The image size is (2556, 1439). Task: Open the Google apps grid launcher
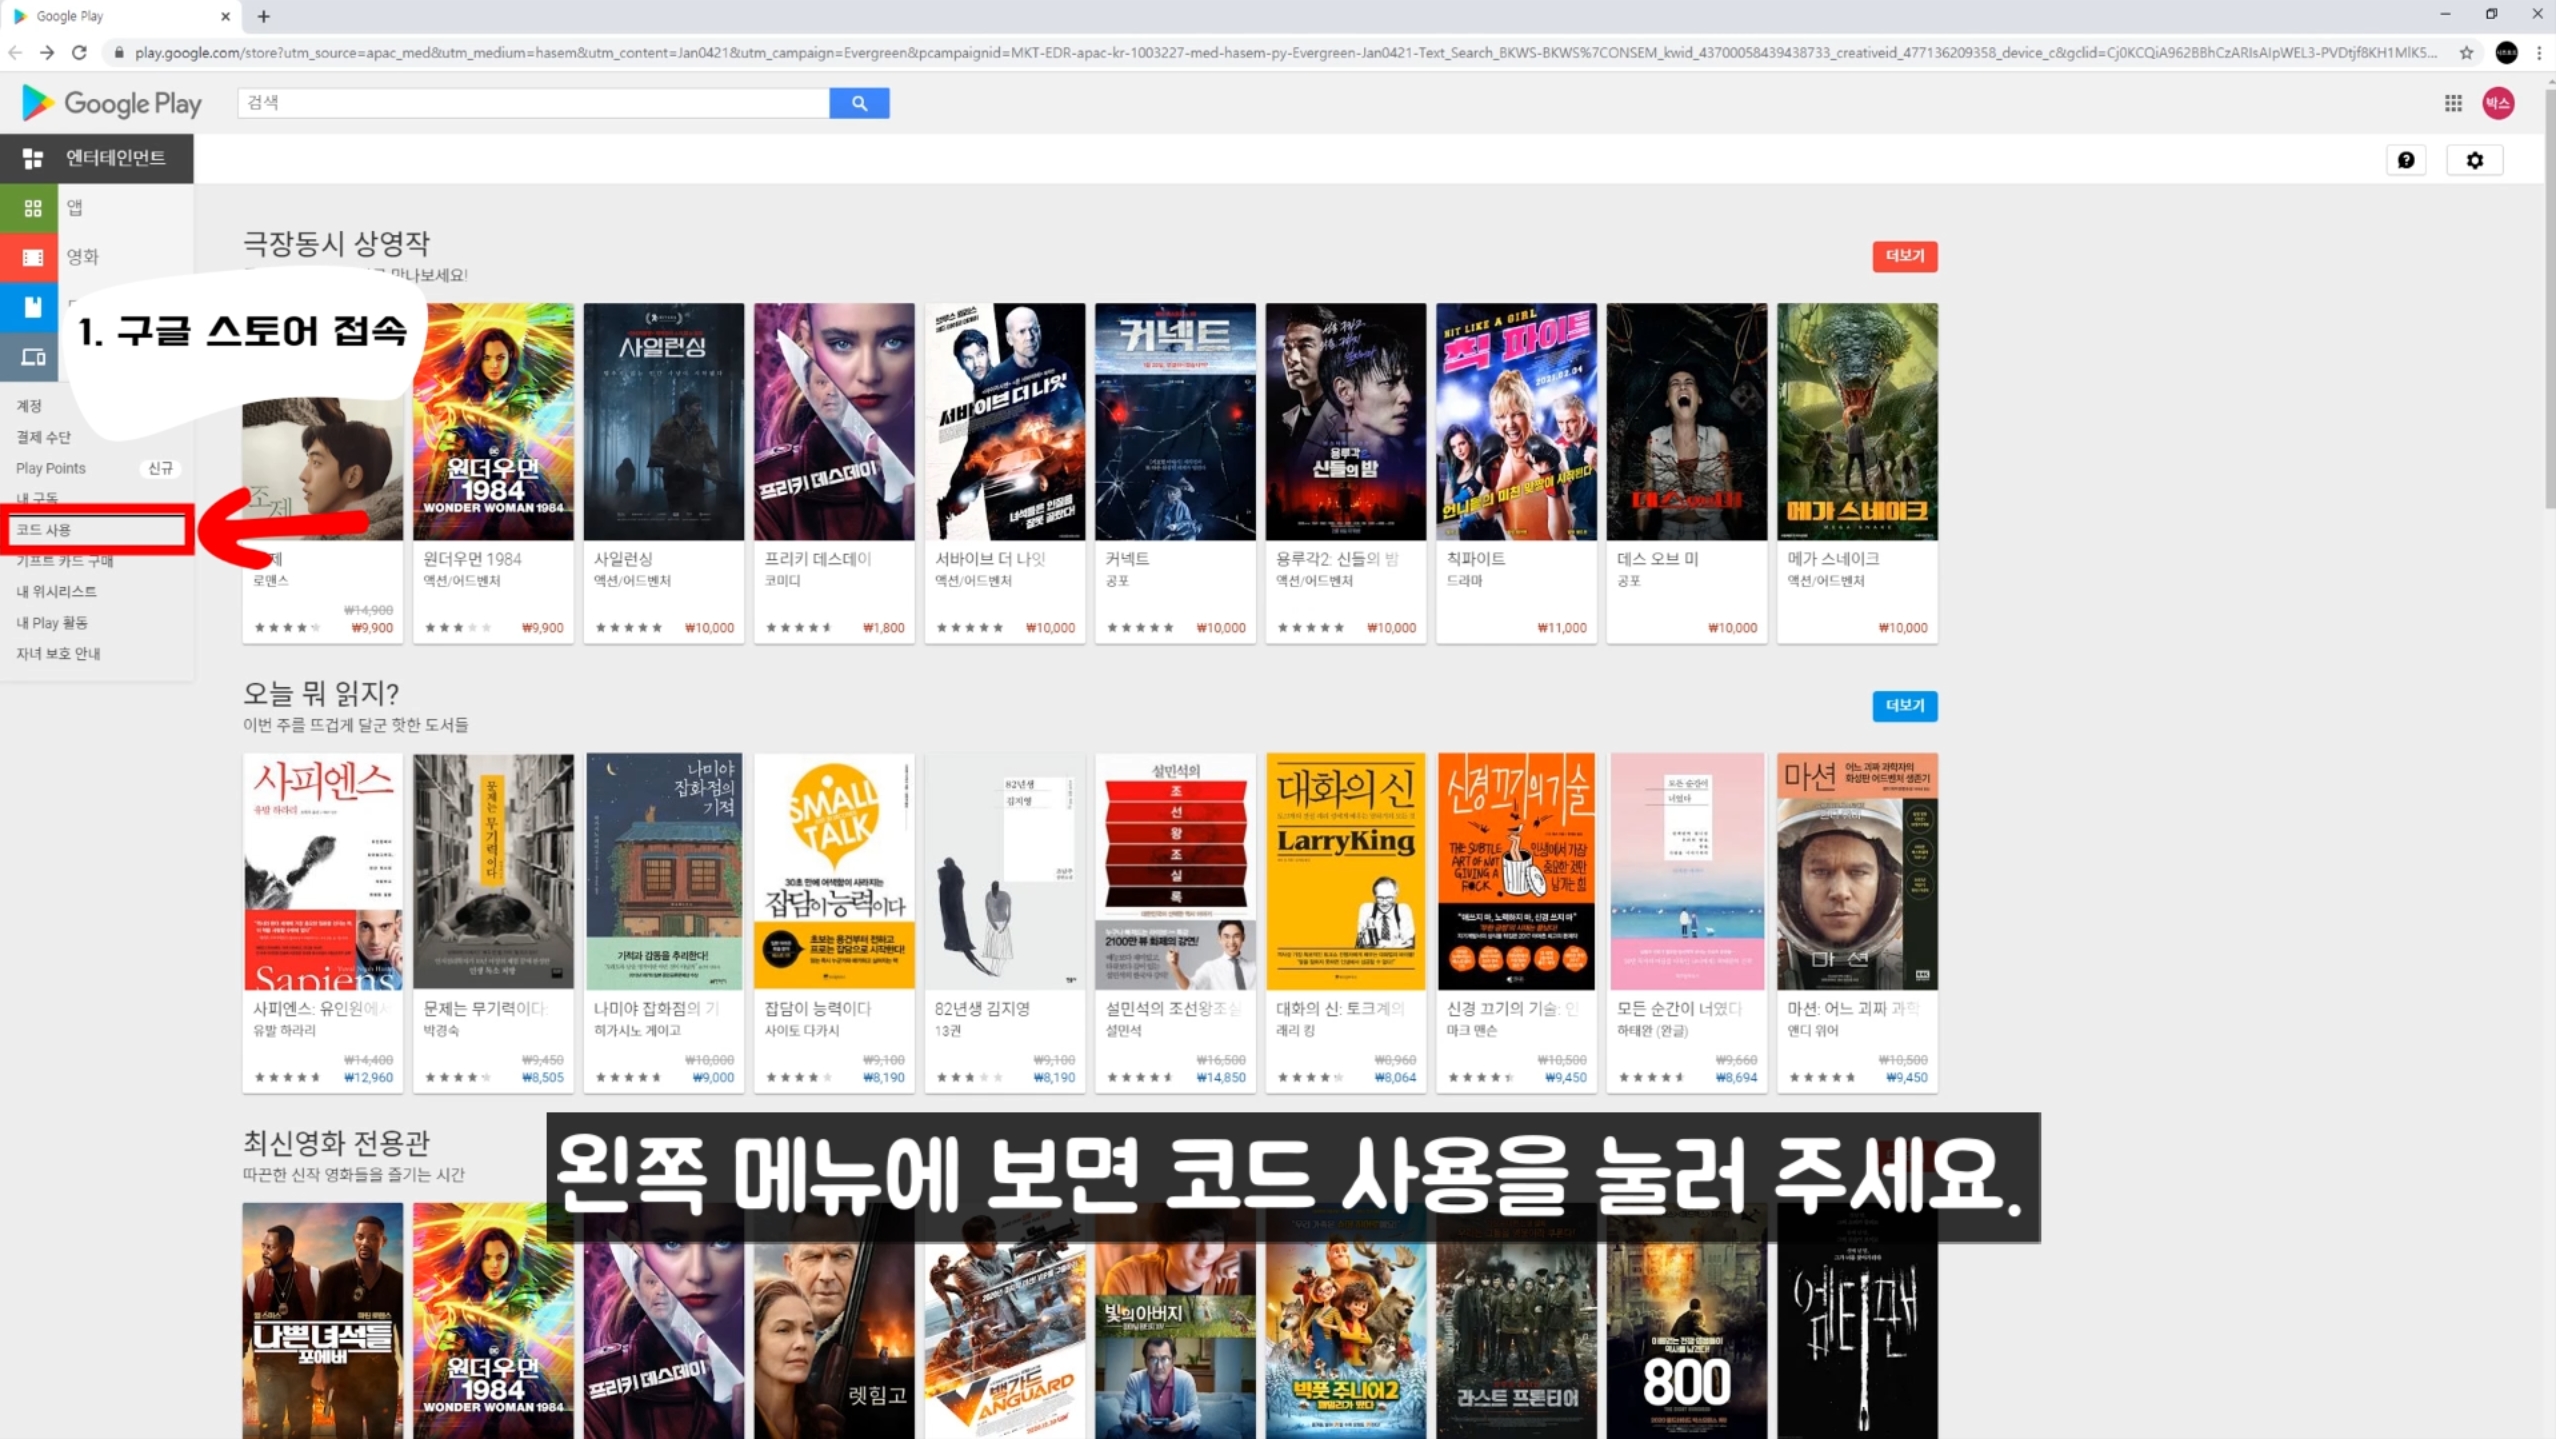2453,103
